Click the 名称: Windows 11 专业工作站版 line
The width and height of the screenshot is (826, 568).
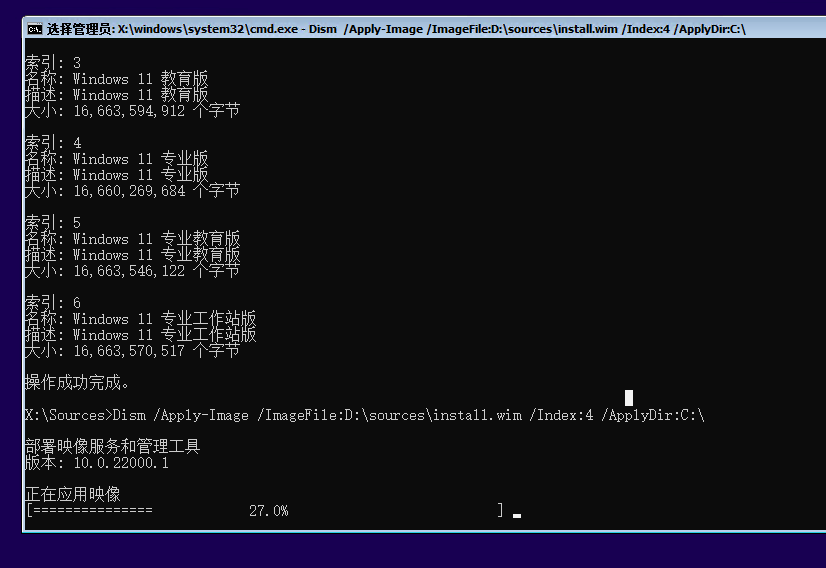click(x=140, y=319)
